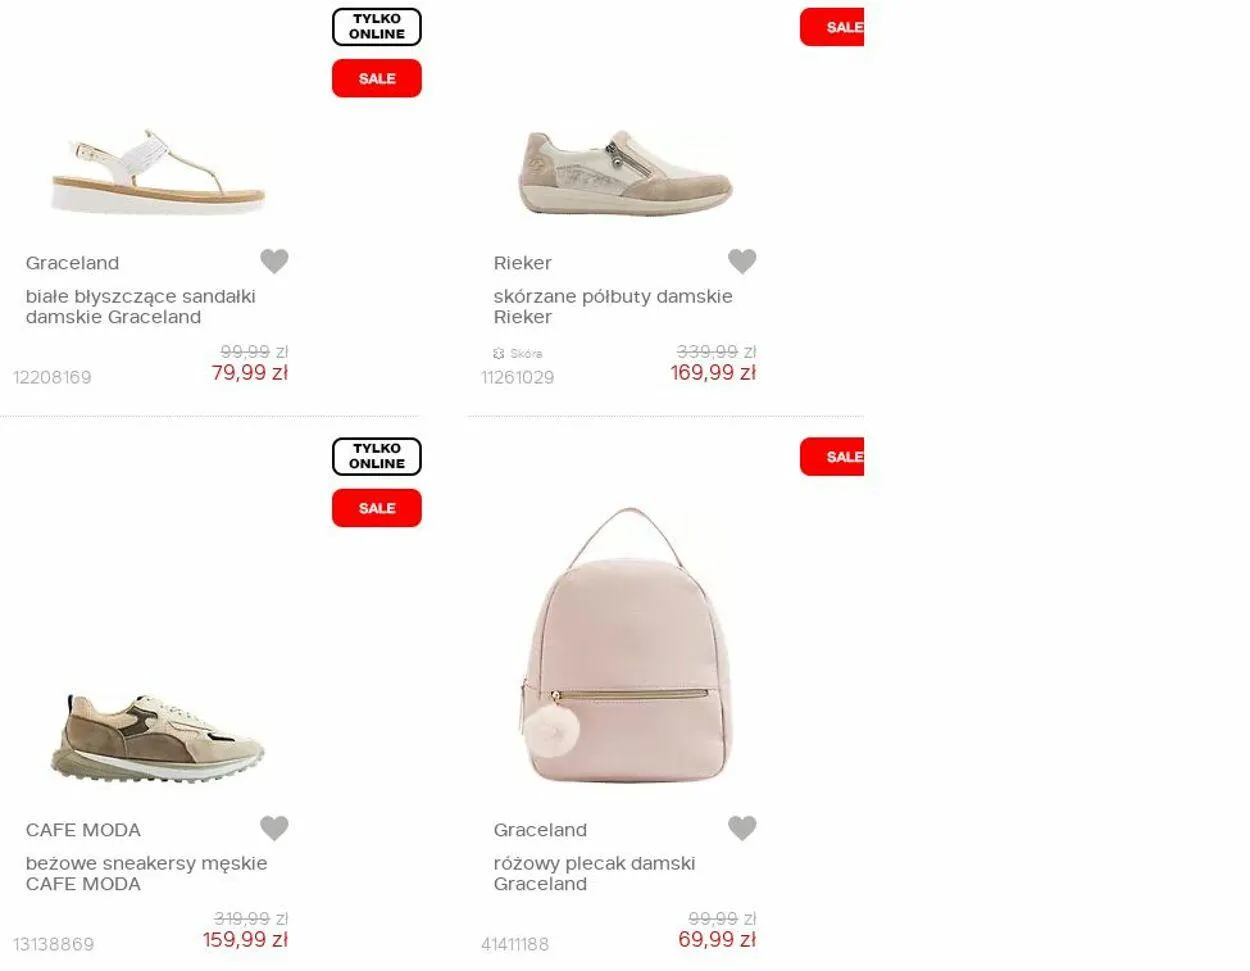Open 'beżowe sneakersy męskie CAFE MODA' link

tap(146, 873)
